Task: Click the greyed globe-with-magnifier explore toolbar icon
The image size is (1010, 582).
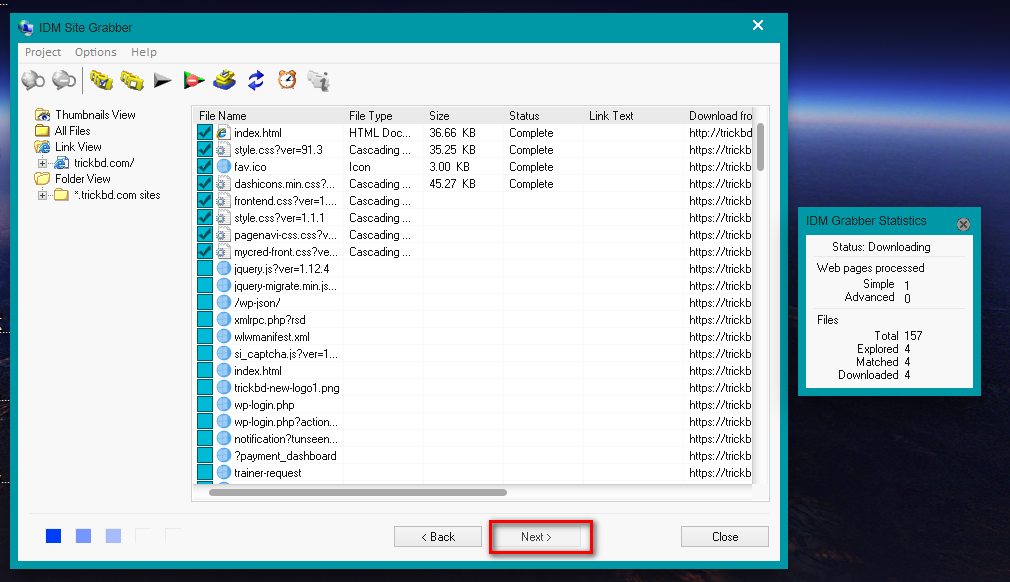Action: point(33,80)
